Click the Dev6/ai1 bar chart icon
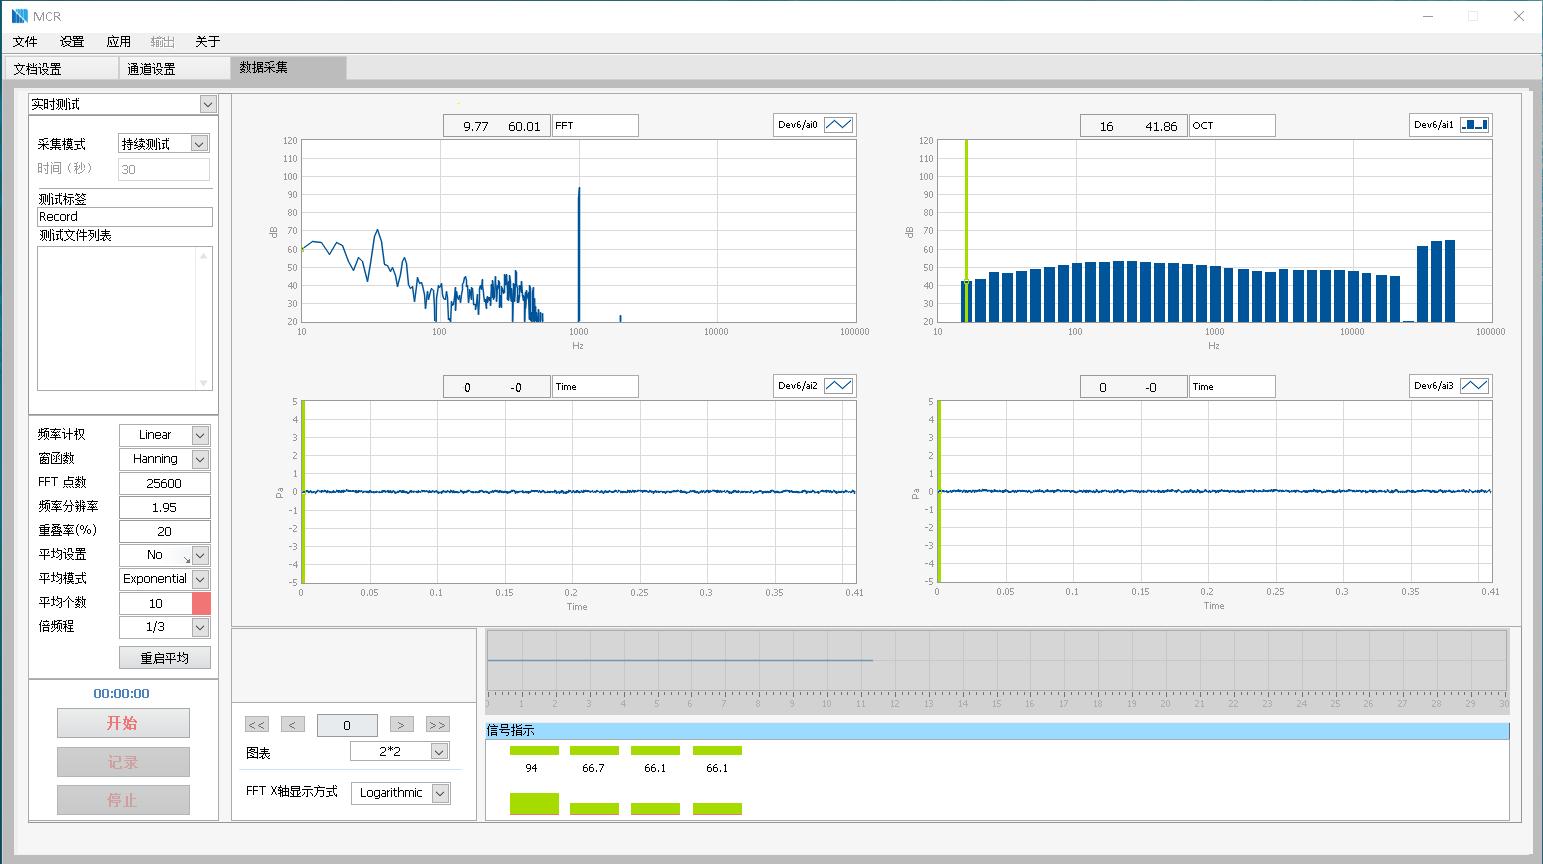This screenshot has height=864, width=1543. point(1474,125)
